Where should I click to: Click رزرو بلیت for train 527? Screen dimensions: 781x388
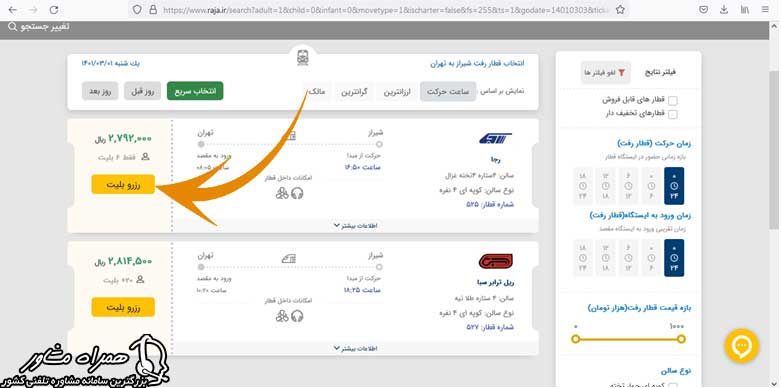[x=123, y=307]
